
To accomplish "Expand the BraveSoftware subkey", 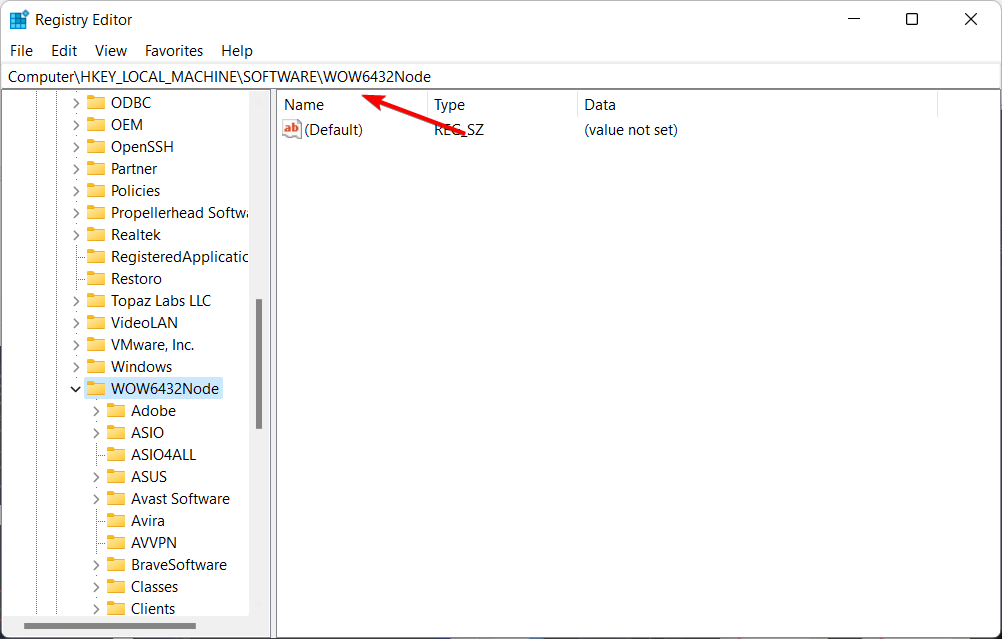I will [96, 565].
